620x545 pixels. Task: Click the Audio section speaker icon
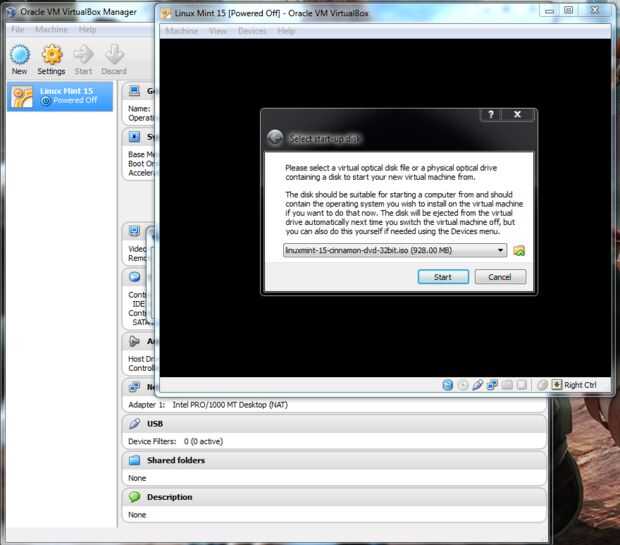coord(134,341)
